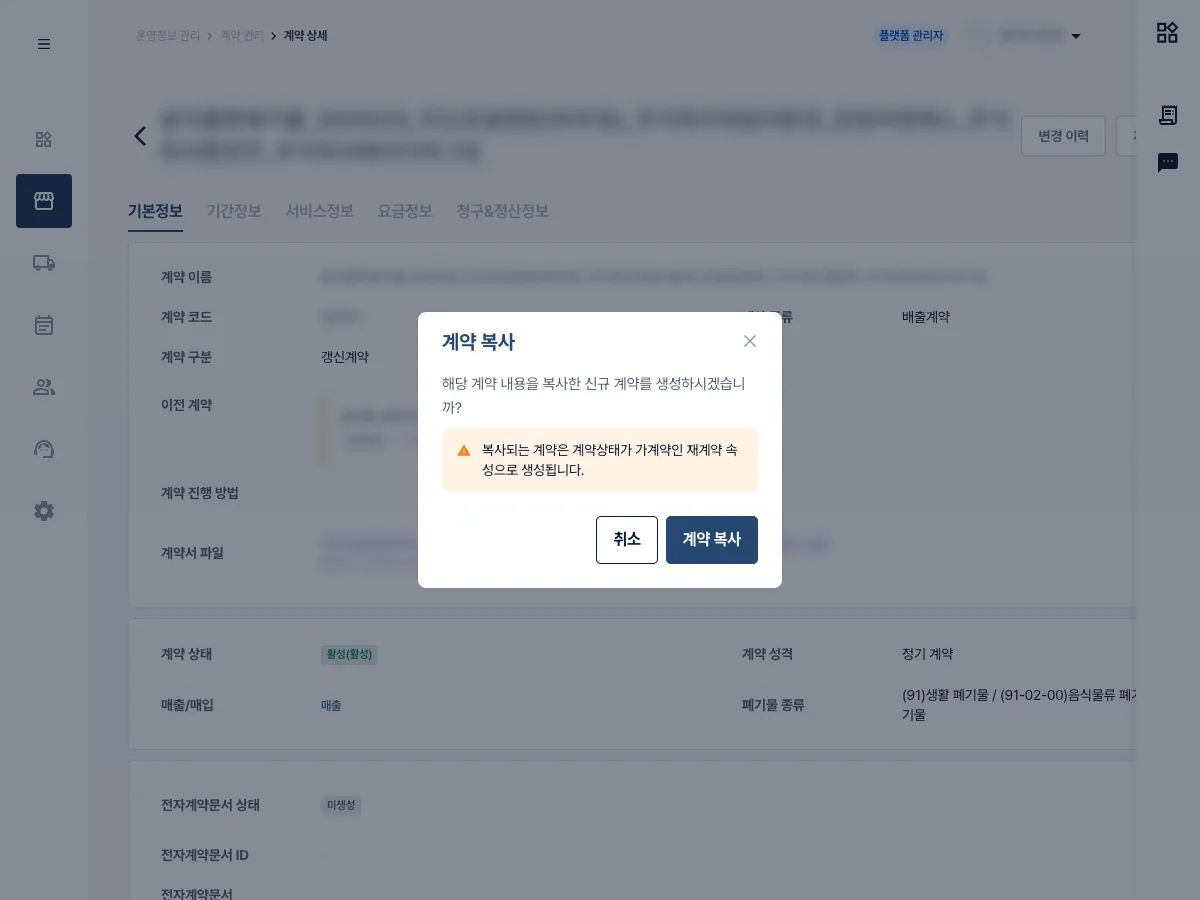Click the 활성(활성) status badge
The width and height of the screenshot is (1200, 900).
349,655
